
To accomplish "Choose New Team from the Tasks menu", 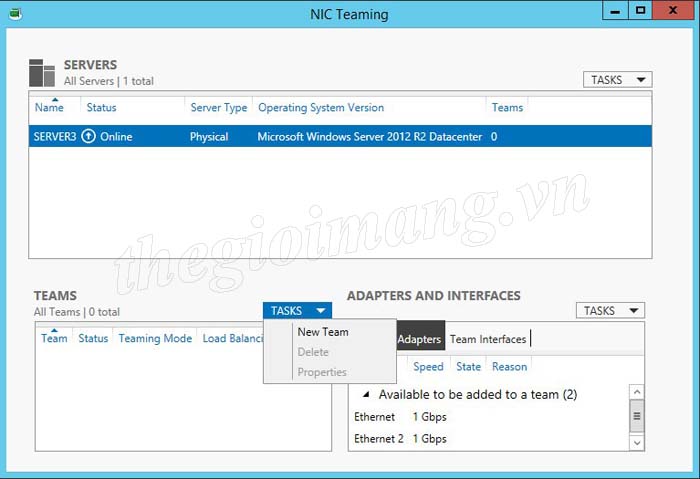I will [x=323, y=332].
